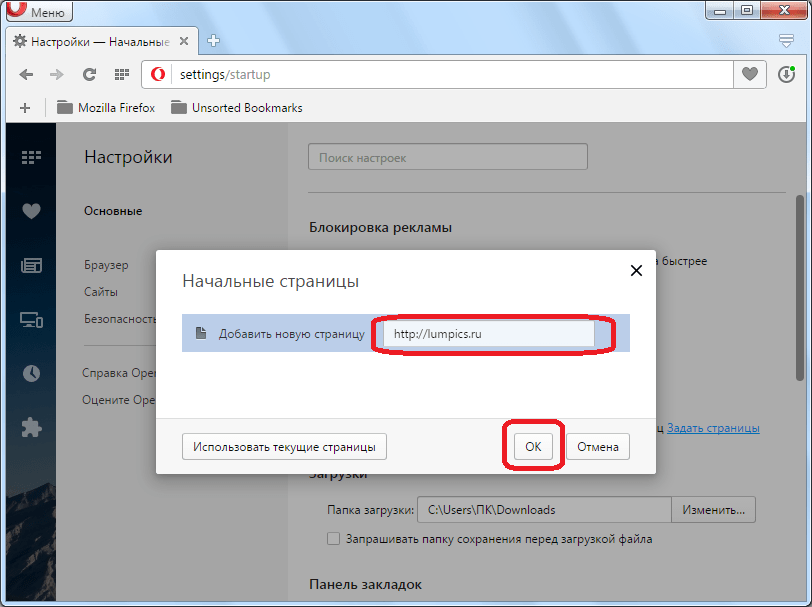Click the Блокировка рекламы heading

380,227
